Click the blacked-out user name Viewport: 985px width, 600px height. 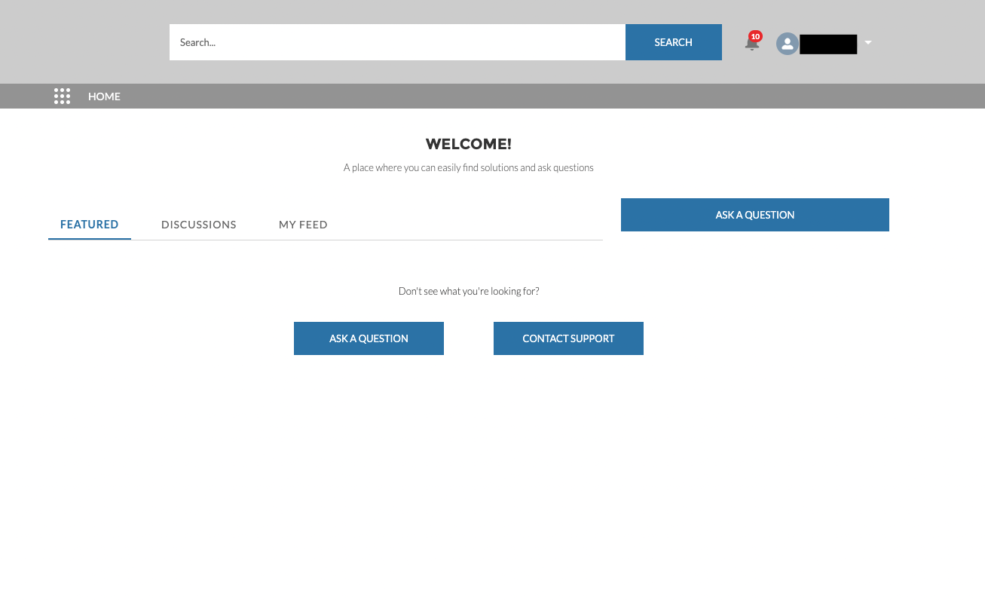(828, 44)
